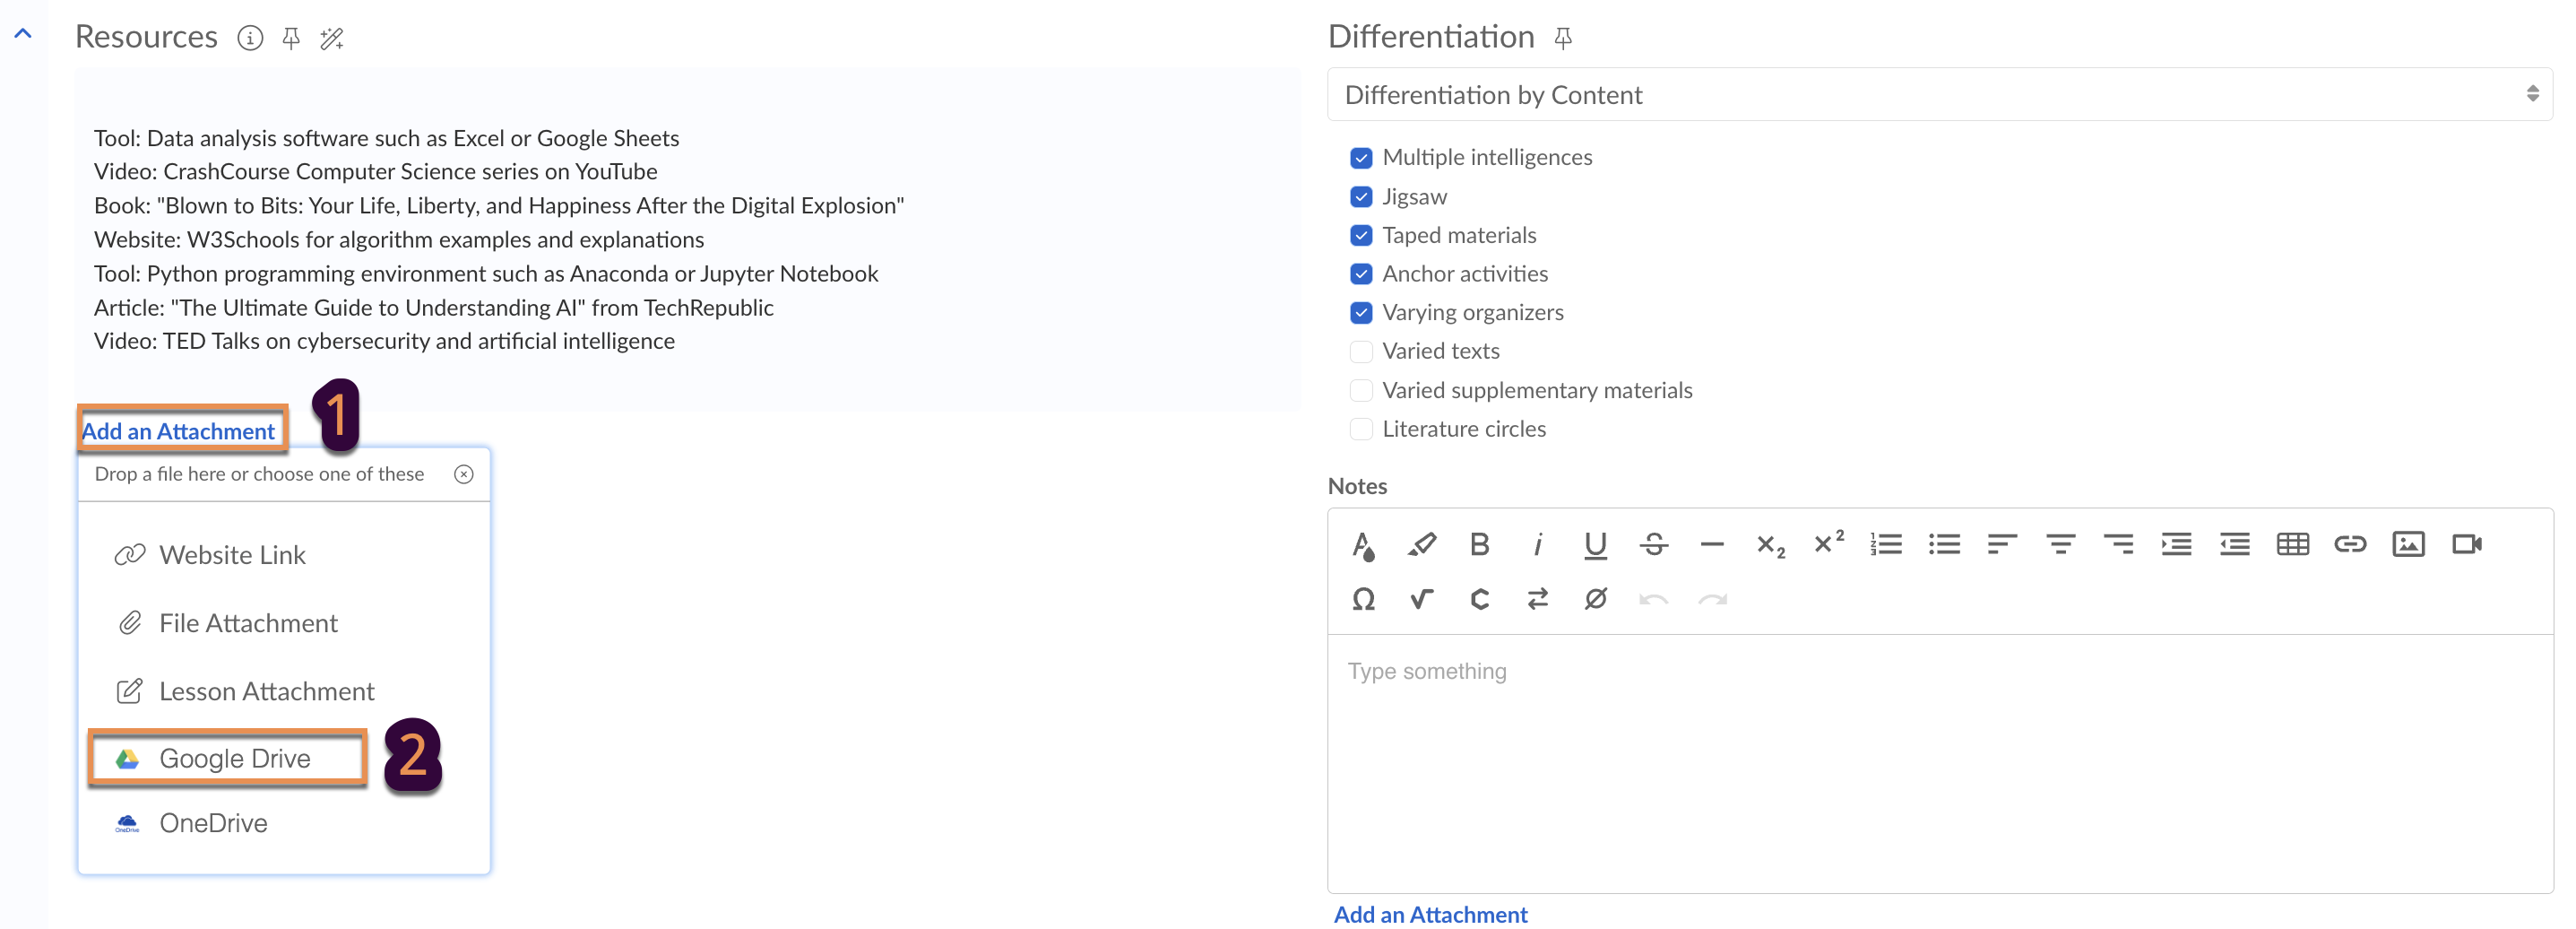
Task: Insert a table in Notes editor
Action: pos(2292,544)
